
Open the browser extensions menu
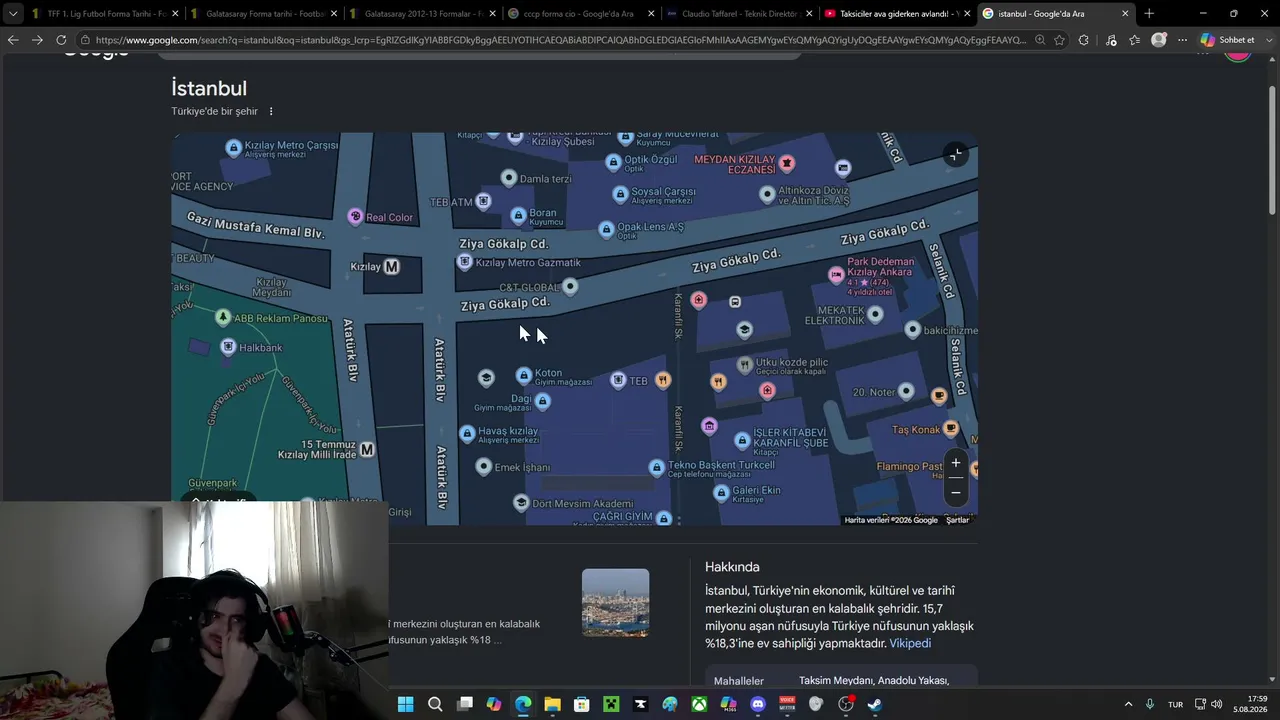tap(1084, 40)
